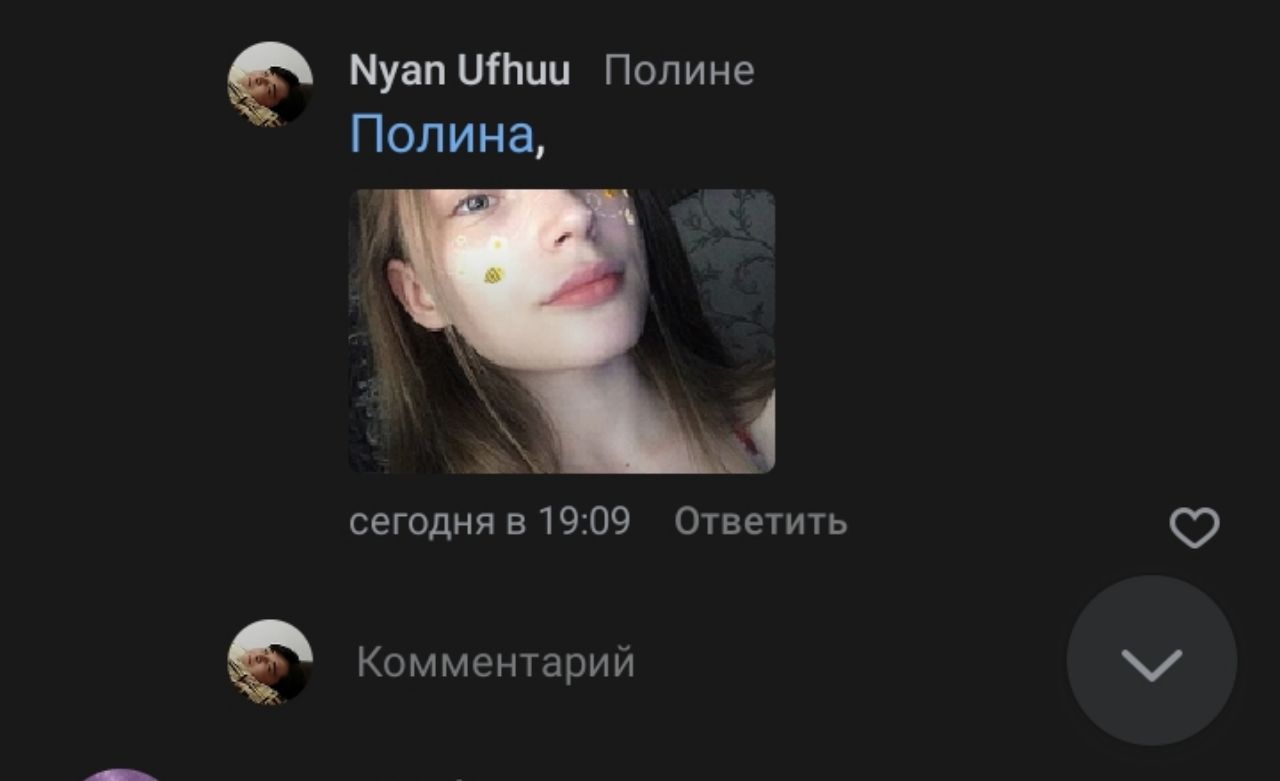Reply to Nyan Ufhuu via Ответить

pyautogui.click(x=761, y=521)
